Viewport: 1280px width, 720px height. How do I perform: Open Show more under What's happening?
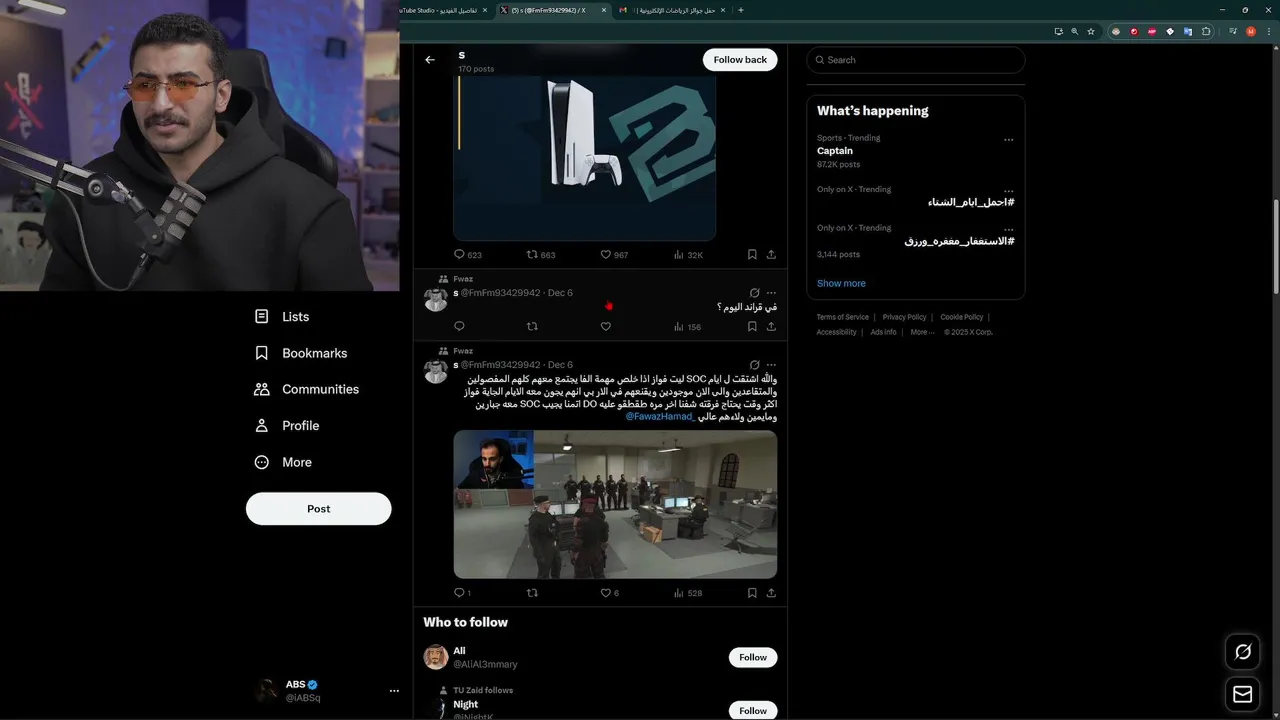point(841,283)
